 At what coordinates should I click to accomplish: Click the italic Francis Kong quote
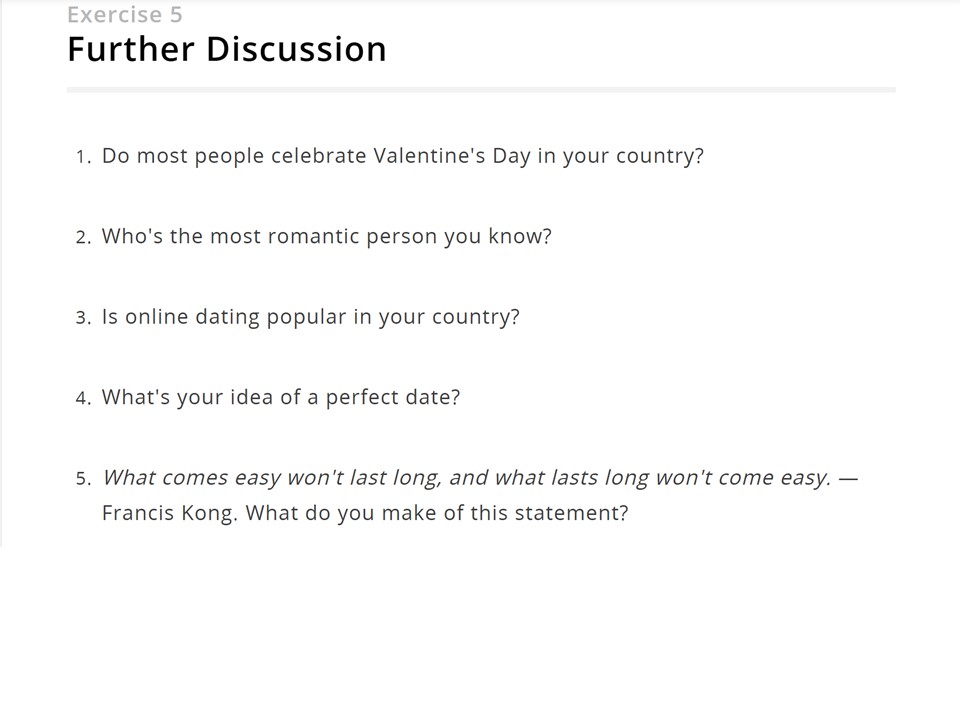467,478
